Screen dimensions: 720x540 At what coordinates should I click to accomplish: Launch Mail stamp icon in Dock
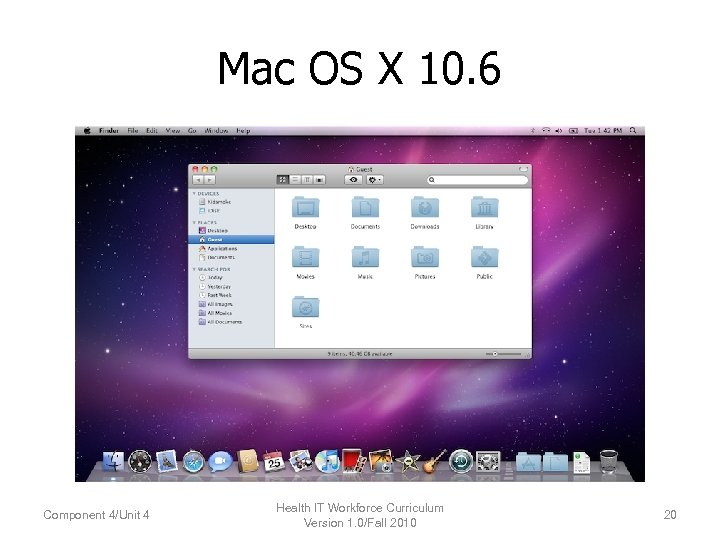click(x=166, y=461)
